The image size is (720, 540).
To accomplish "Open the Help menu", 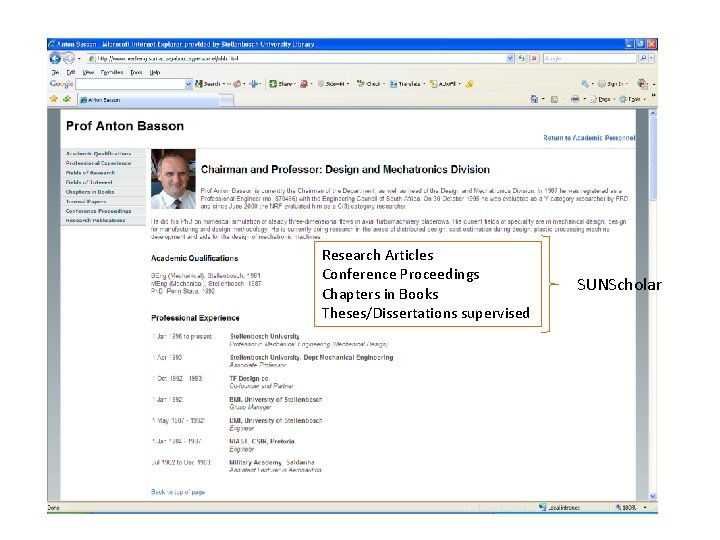I will tap(155, 72).
